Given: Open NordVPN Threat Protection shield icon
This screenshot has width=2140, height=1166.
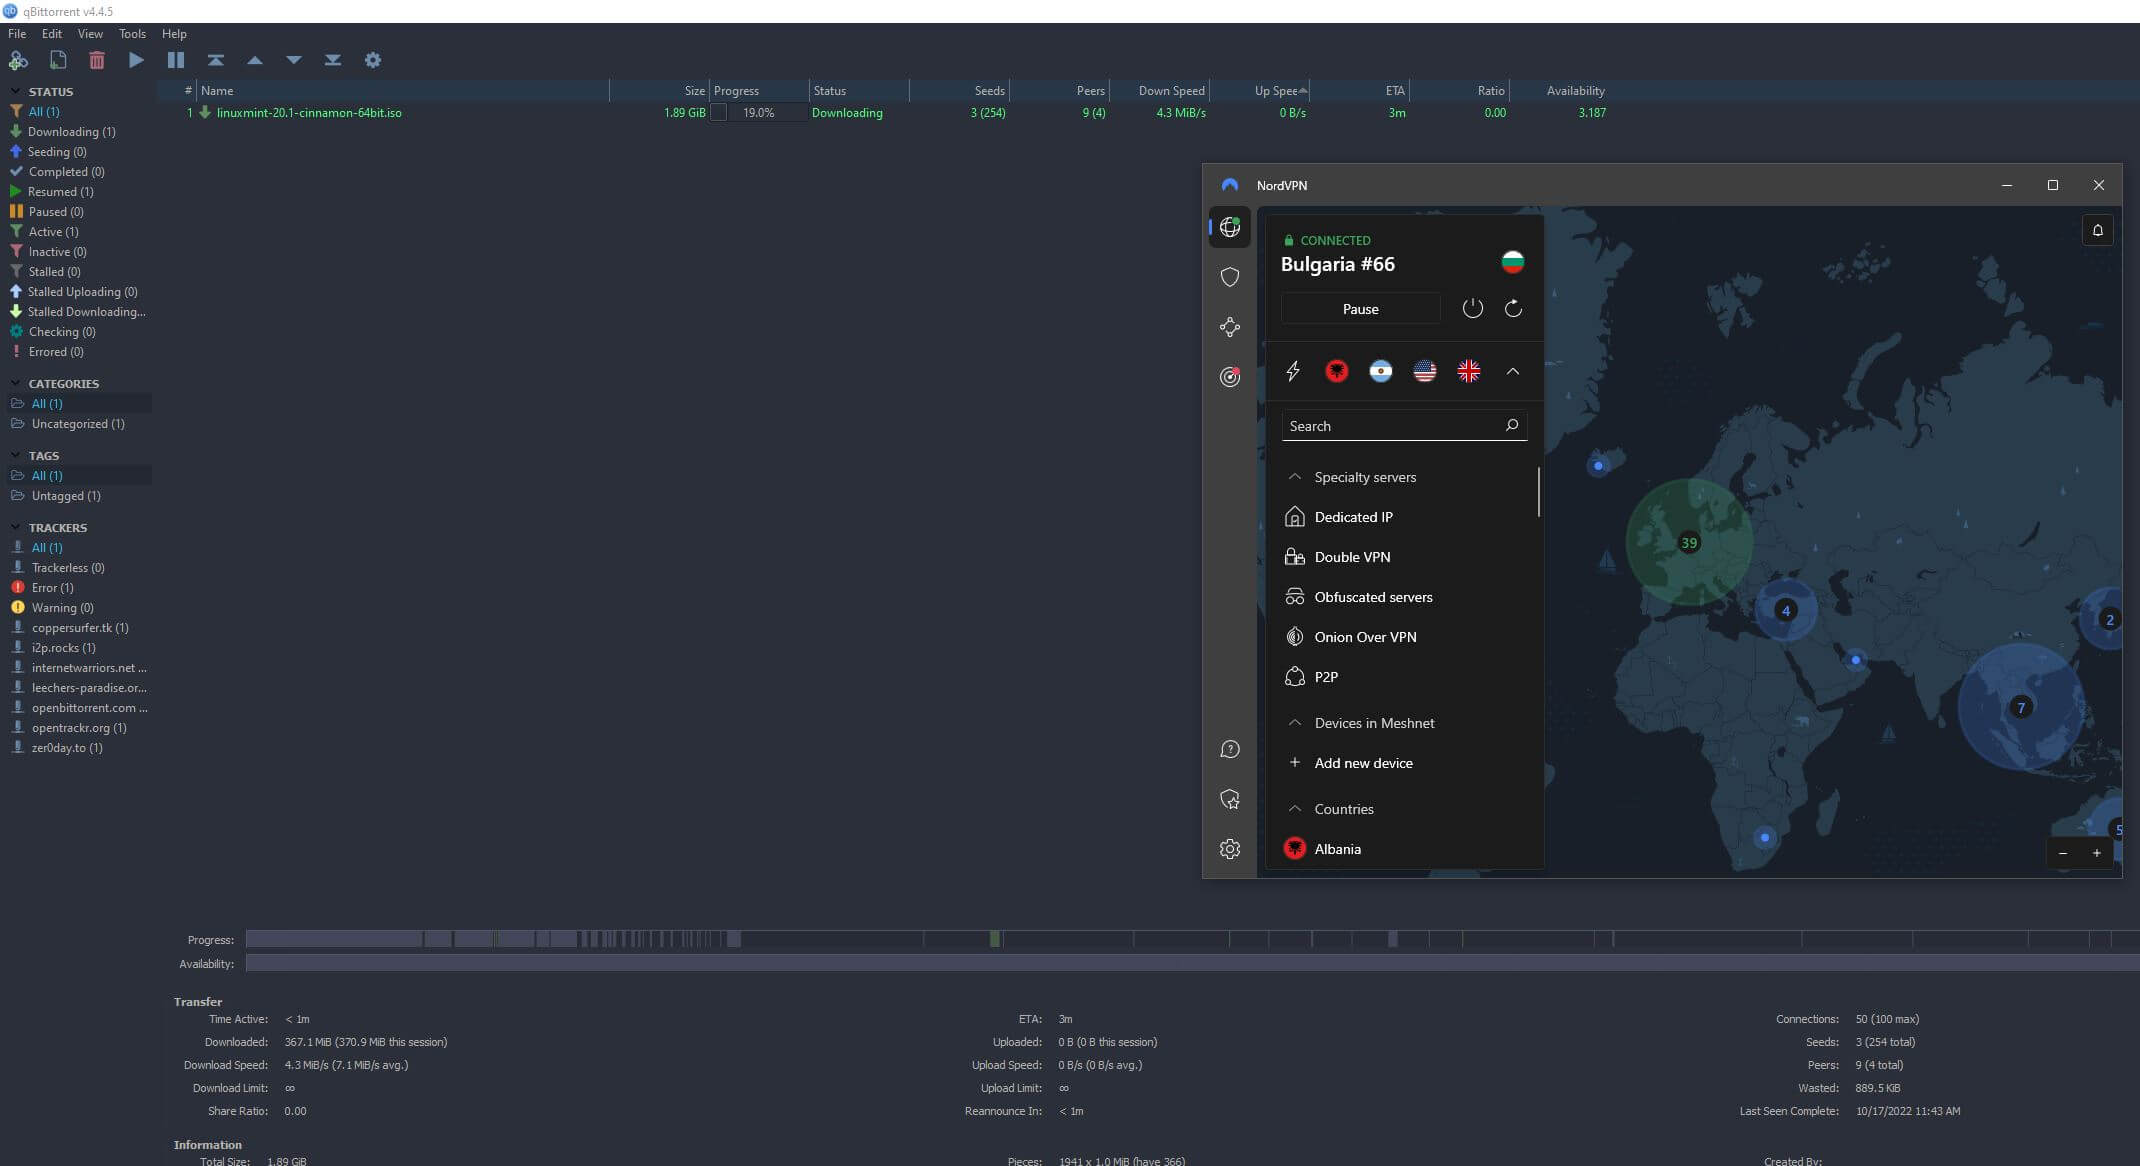Looking at the screenshot, I should point(1230,277).
